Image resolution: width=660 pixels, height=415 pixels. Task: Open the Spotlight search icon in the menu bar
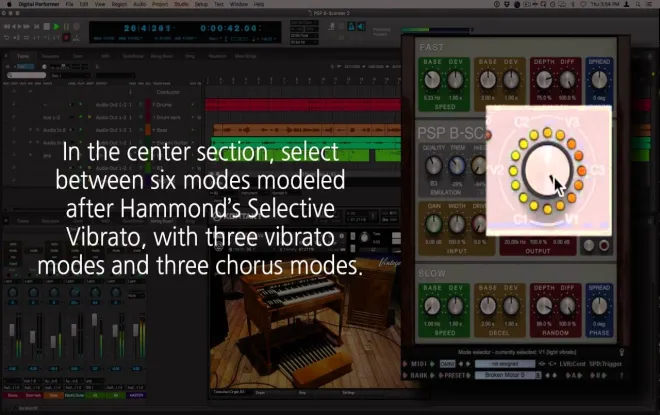click(x=638, y=4)
